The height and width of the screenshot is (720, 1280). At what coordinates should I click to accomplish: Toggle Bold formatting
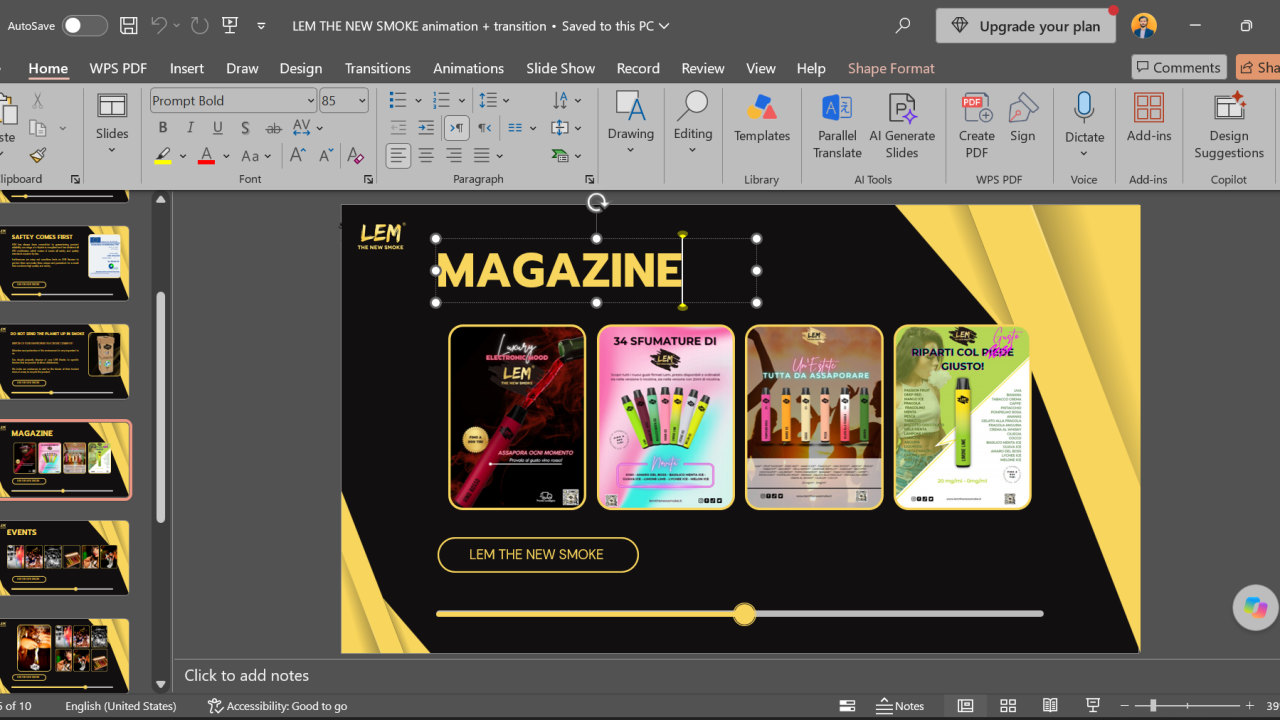pos(162,128)
